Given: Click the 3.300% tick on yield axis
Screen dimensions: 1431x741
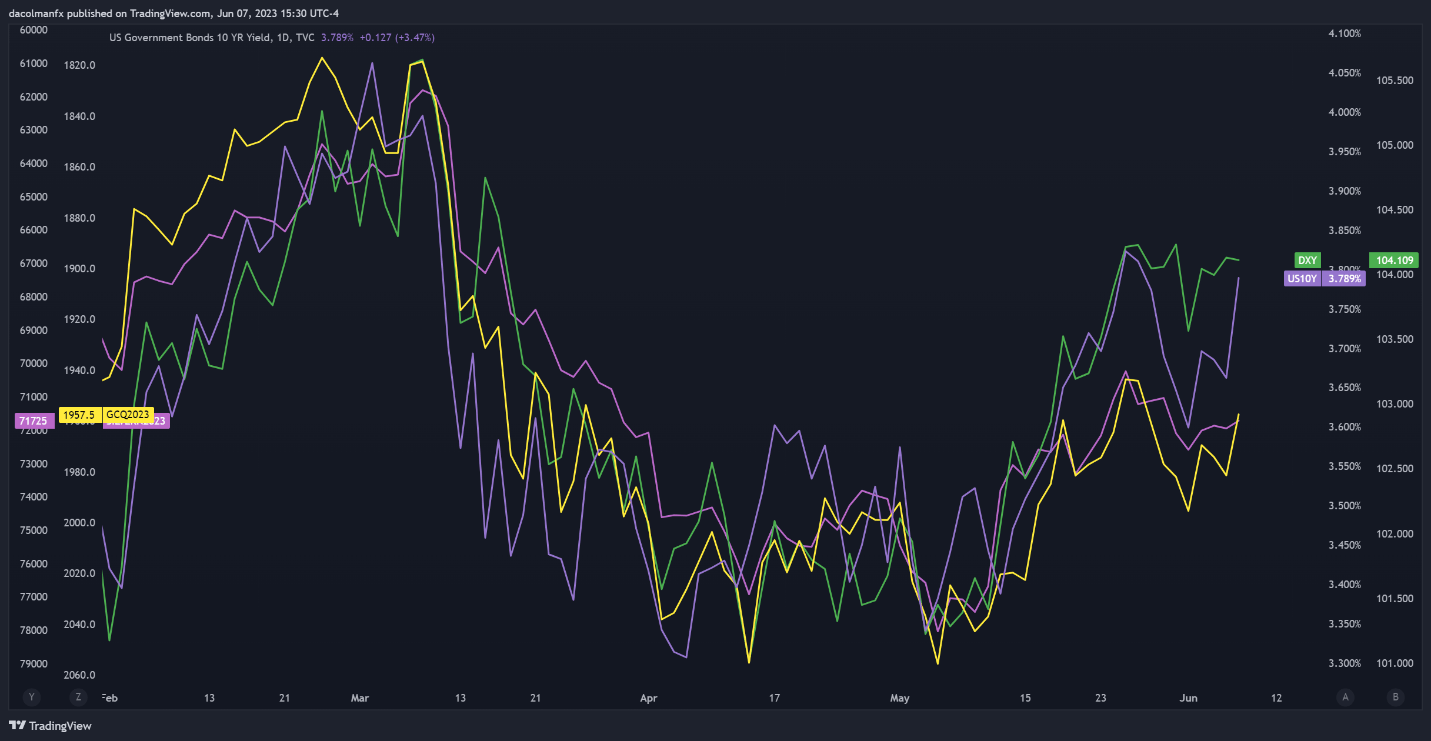Looking at the screenshot, I should click(x=1343, y=663).
